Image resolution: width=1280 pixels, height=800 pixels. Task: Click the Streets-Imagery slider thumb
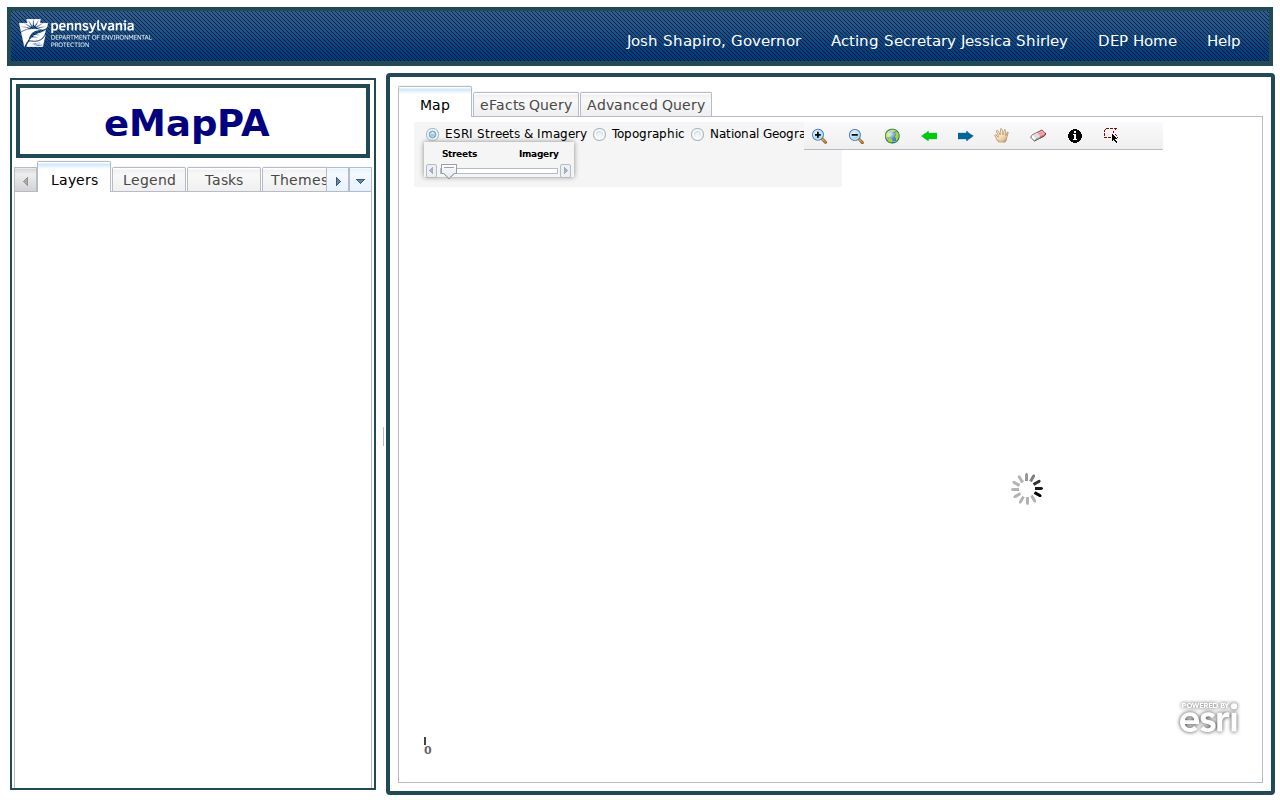pyautogui.click(x=449, y=171)
